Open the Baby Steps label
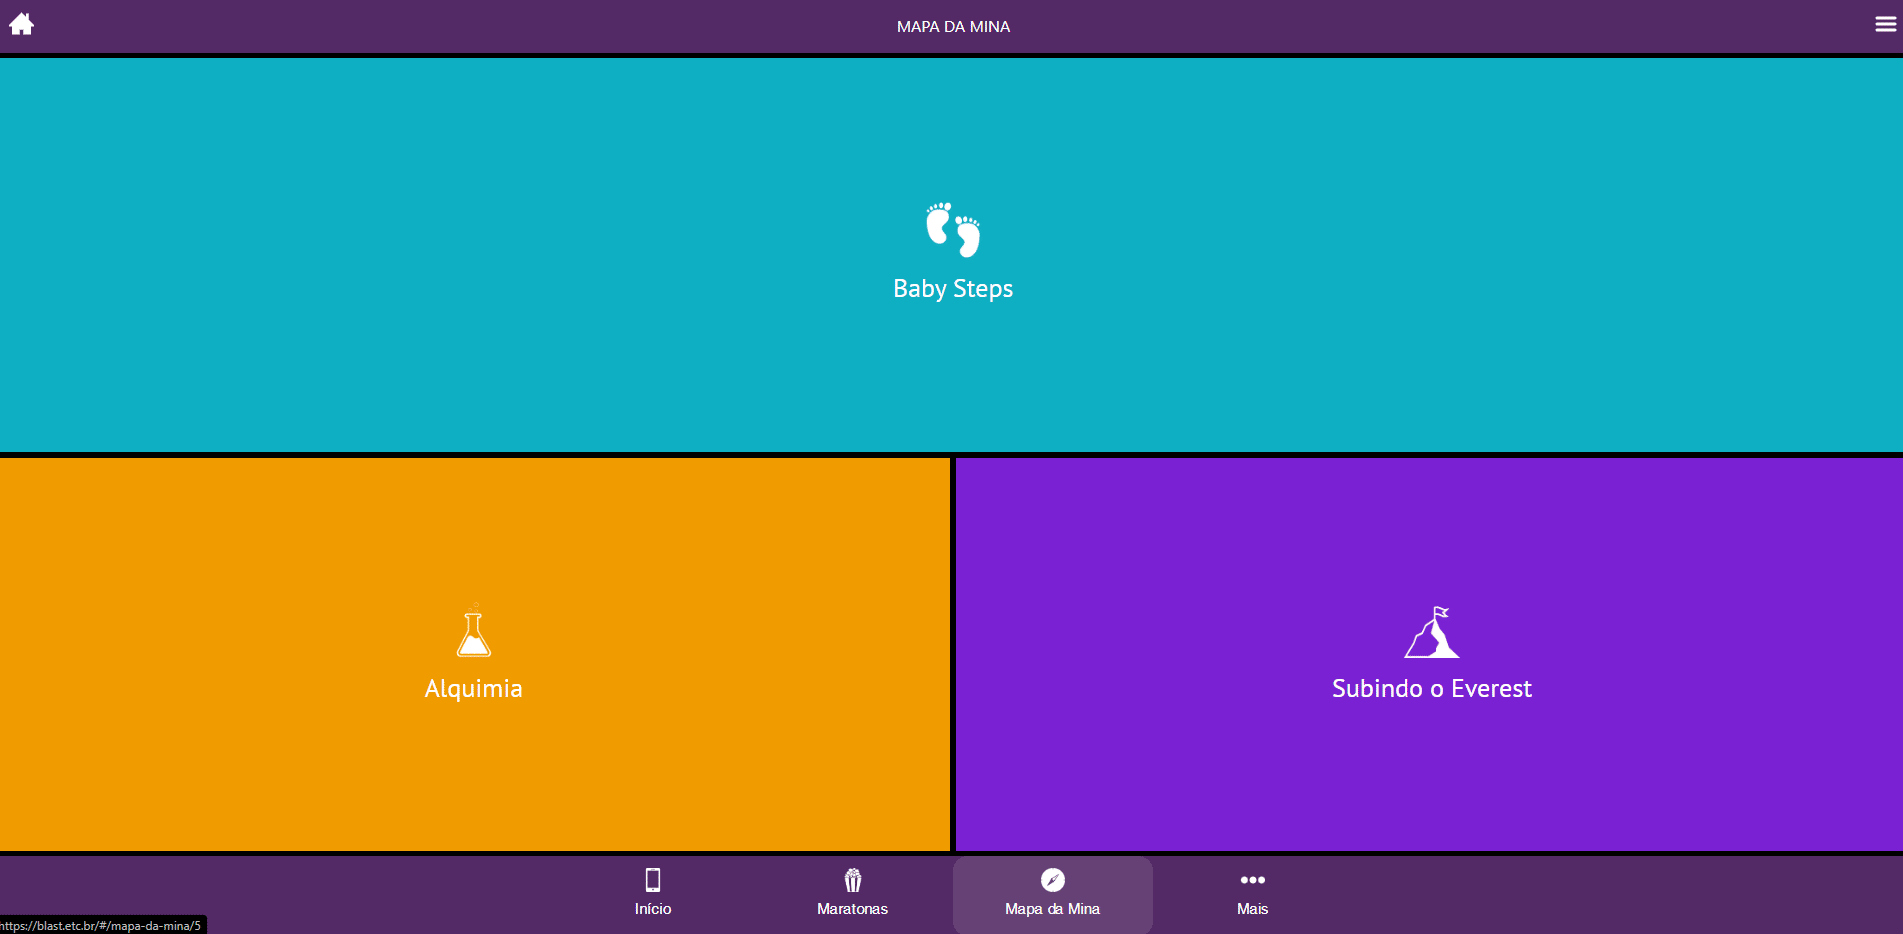The image size is (1903, 934). click(x=953, y=289)
